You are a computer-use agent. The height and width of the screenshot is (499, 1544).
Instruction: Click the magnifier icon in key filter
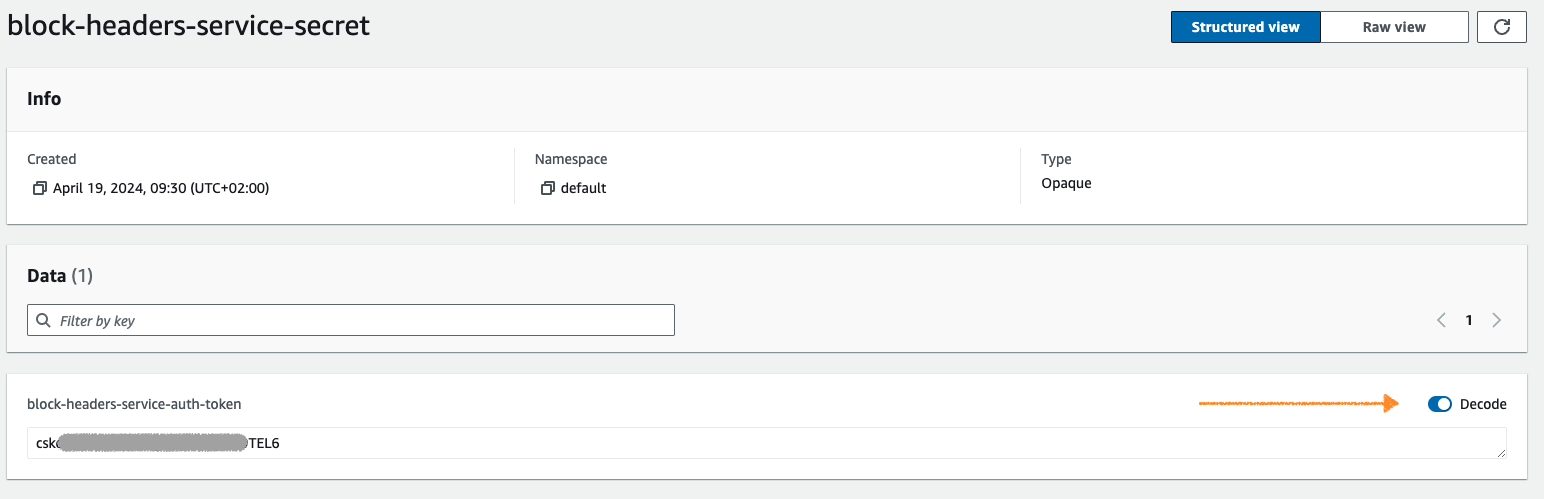(x=43, y=321)
